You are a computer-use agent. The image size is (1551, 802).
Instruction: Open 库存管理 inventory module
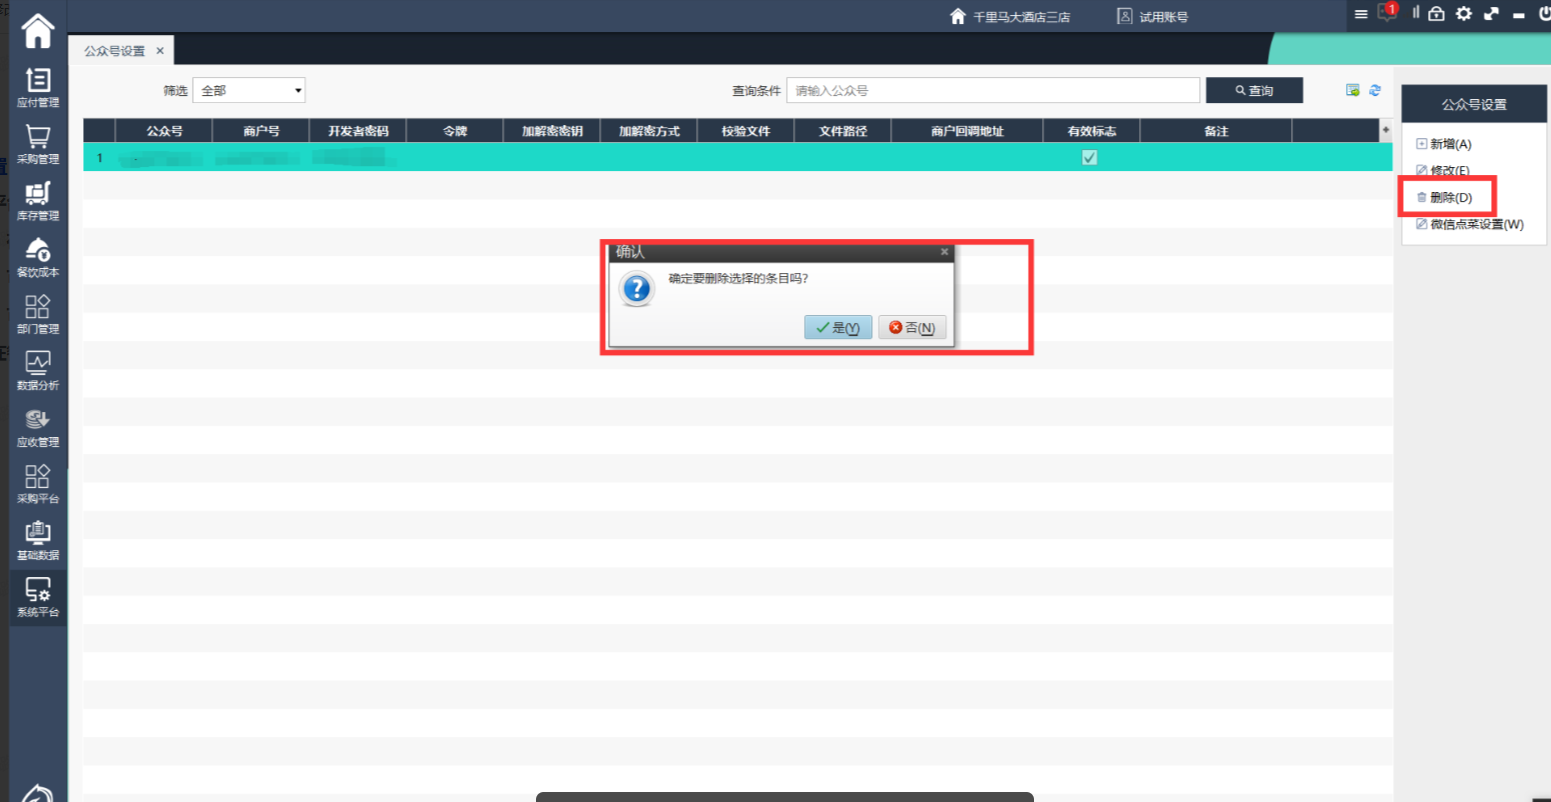pos(37,200)
